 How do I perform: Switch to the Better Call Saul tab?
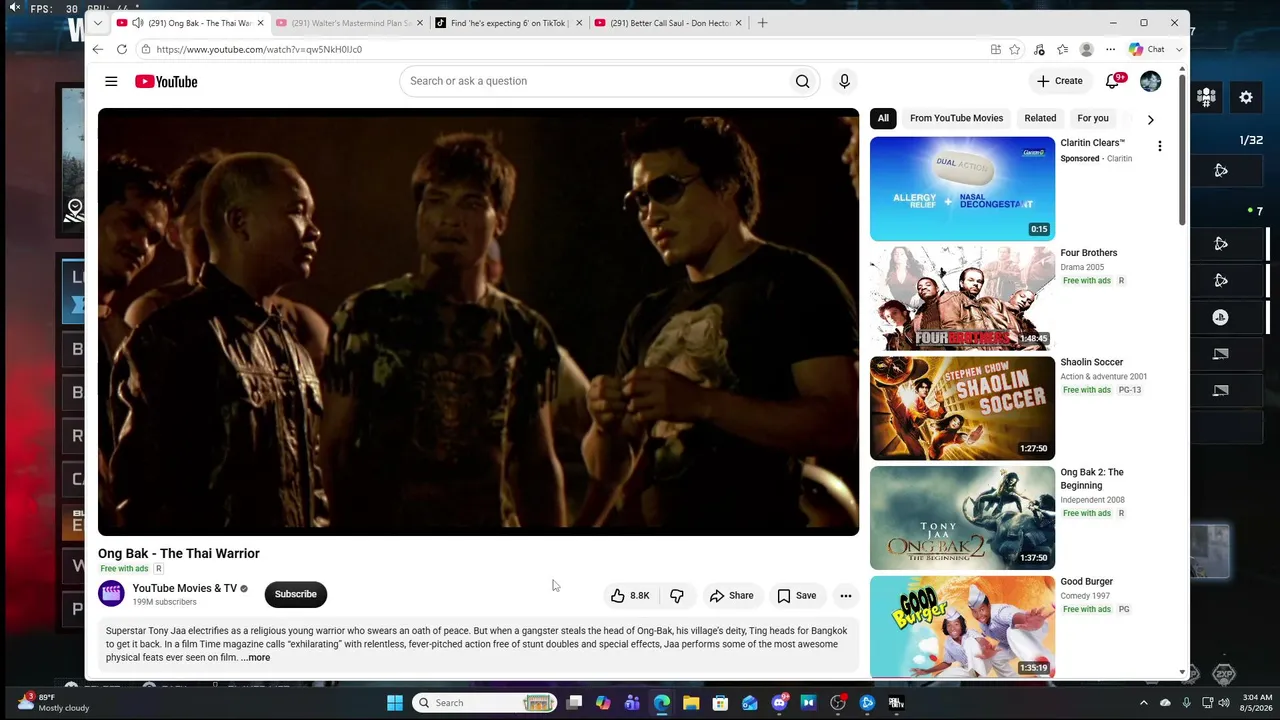click(668, 23)
